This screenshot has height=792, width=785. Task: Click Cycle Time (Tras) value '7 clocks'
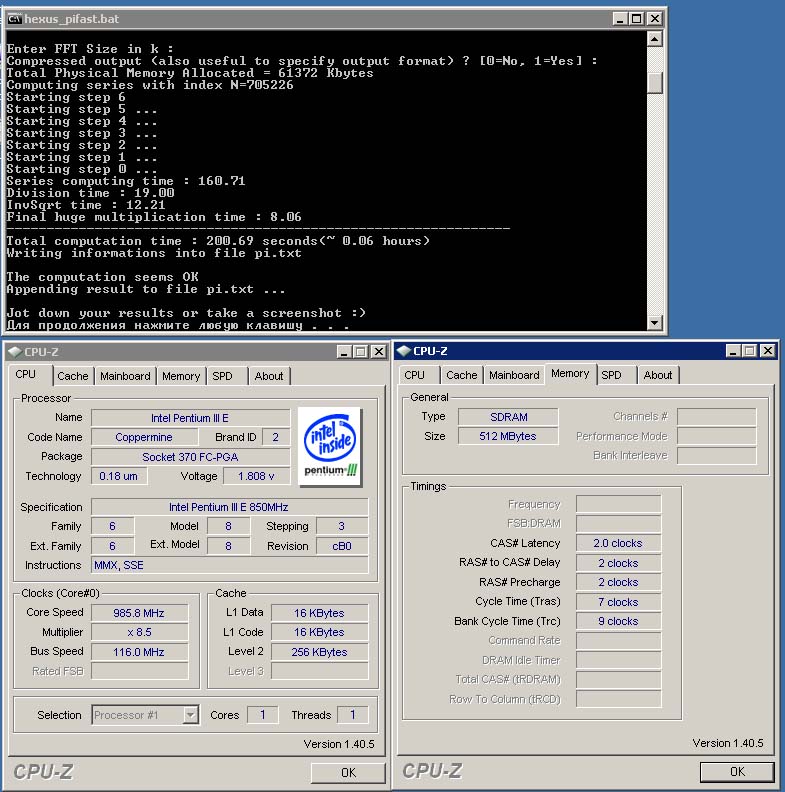click(618, 602)
